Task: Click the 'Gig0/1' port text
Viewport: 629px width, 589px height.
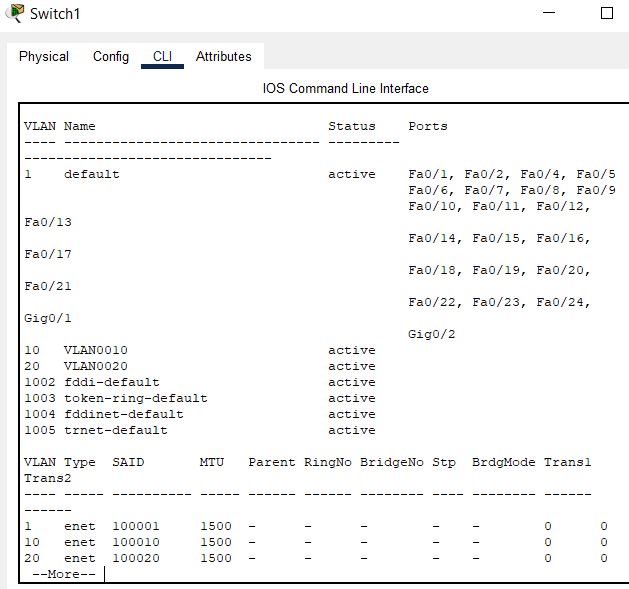Action: [x=48, y=319]
